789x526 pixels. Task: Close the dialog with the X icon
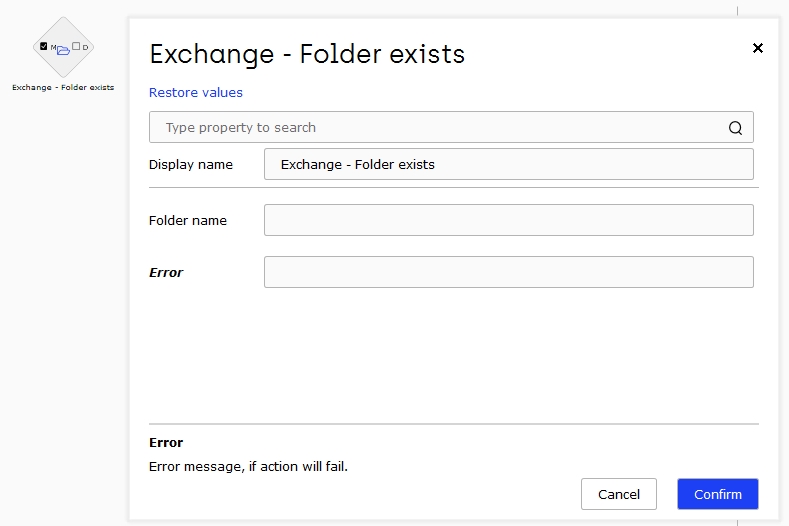(x=758, y=48)
